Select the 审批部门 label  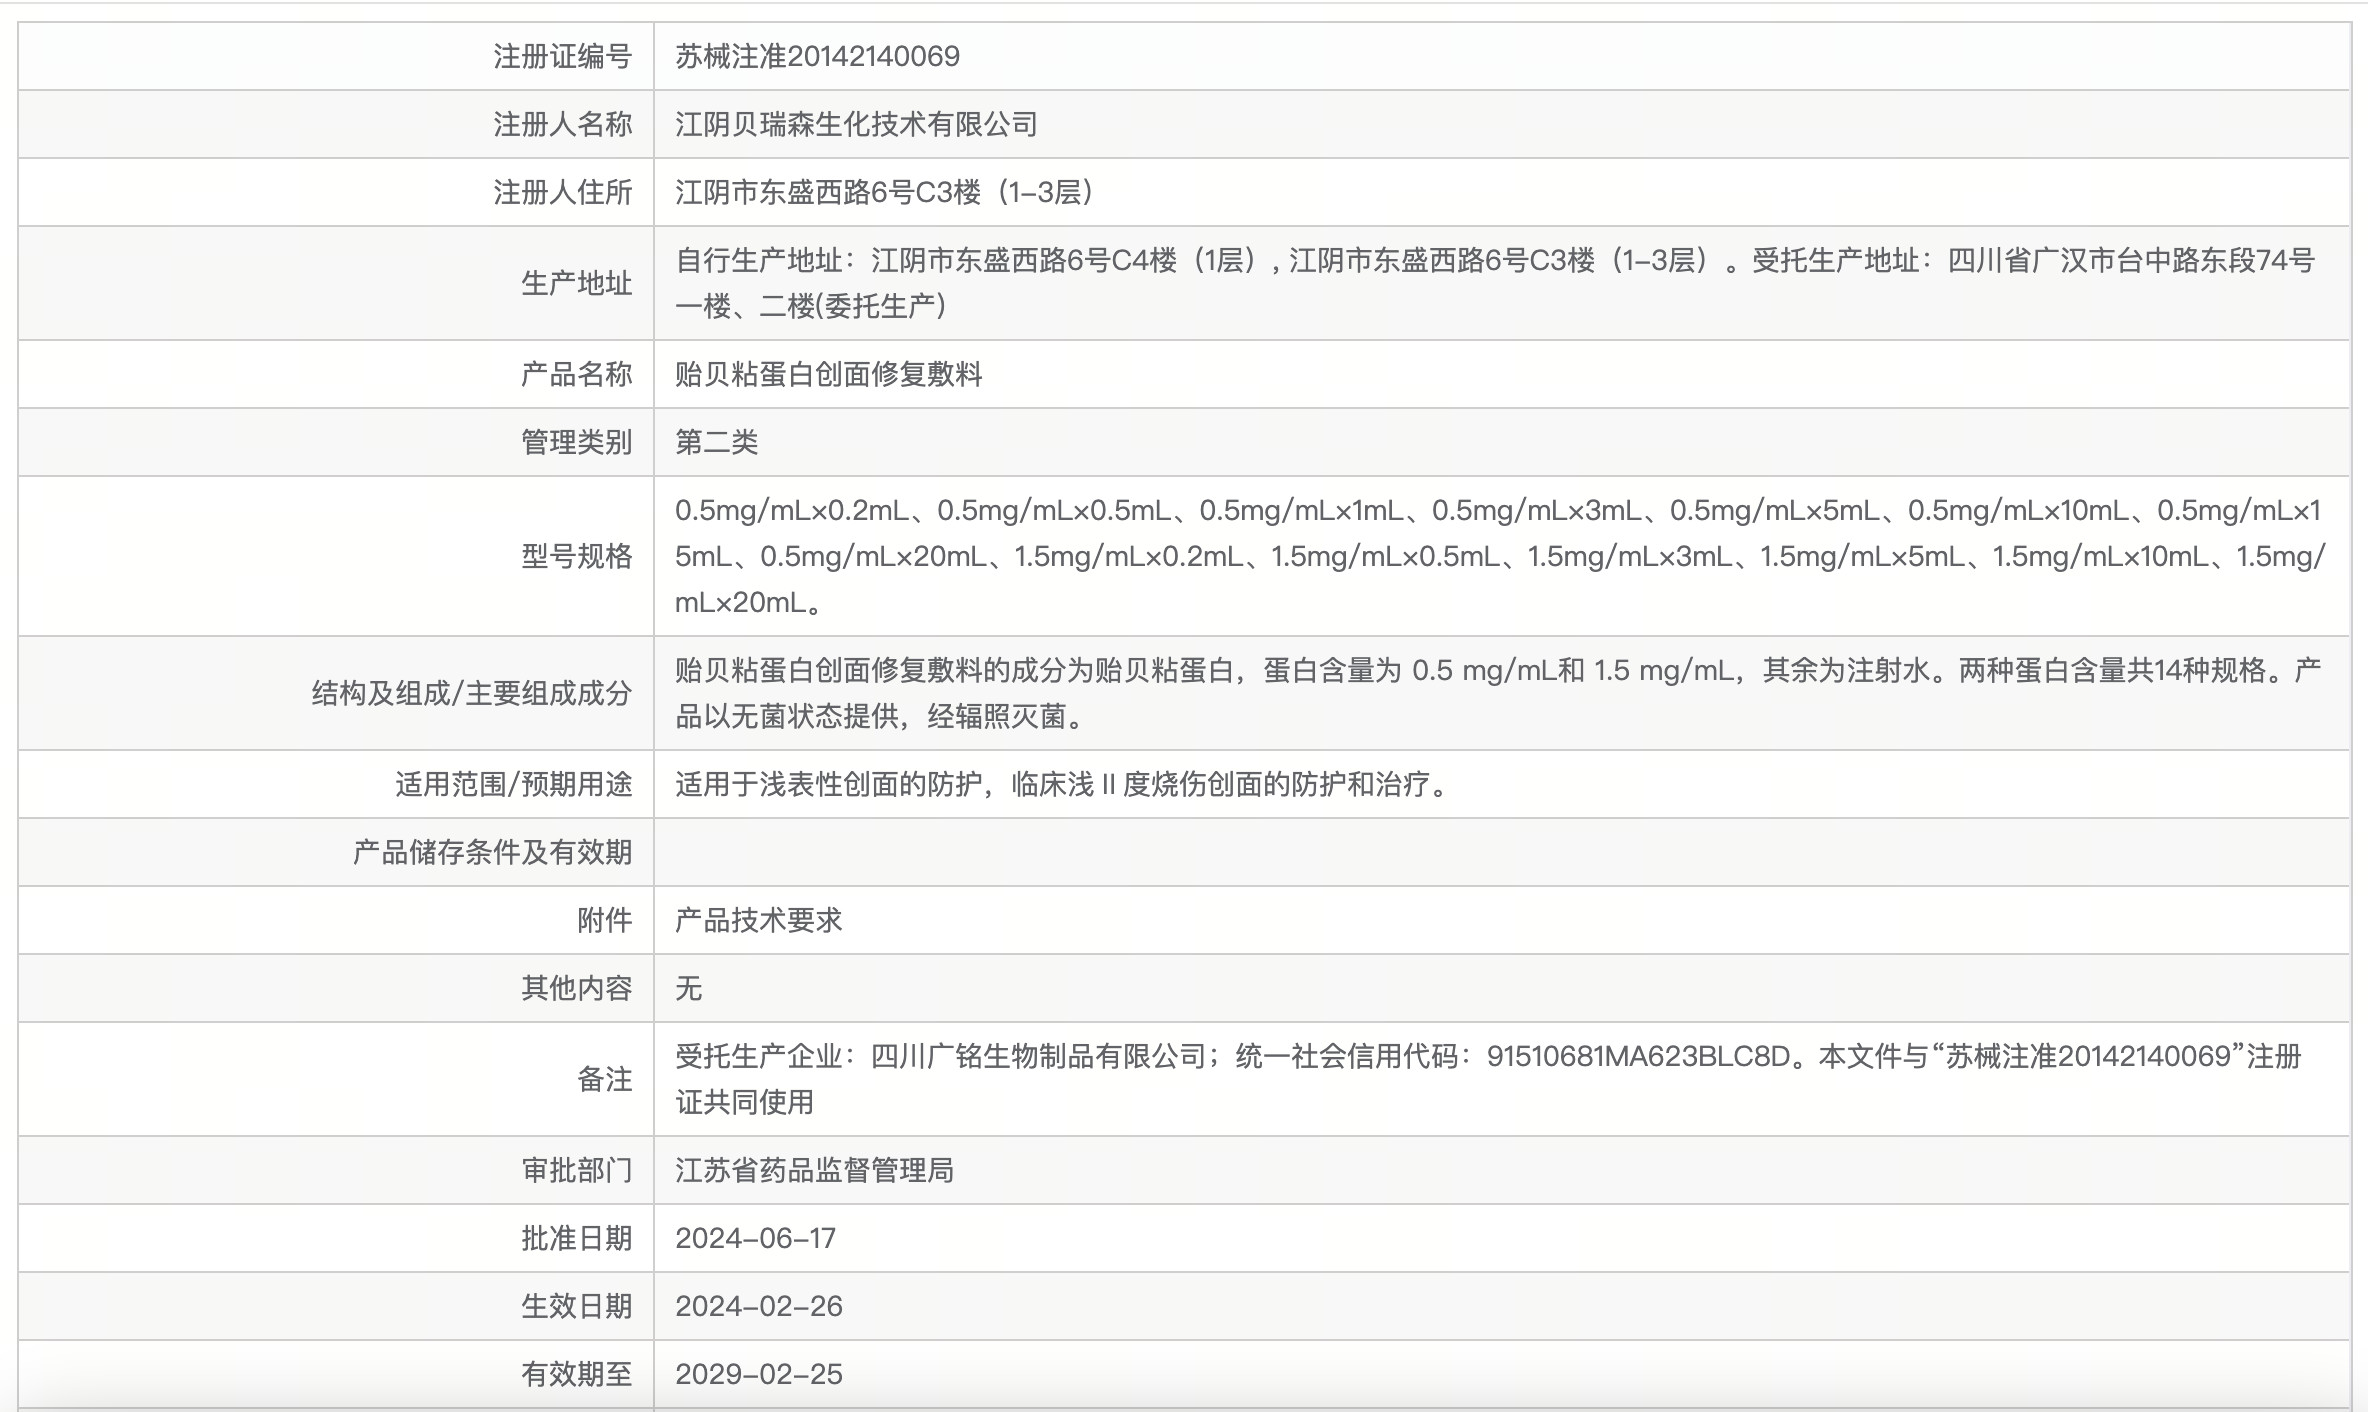tap(576, 1170)
